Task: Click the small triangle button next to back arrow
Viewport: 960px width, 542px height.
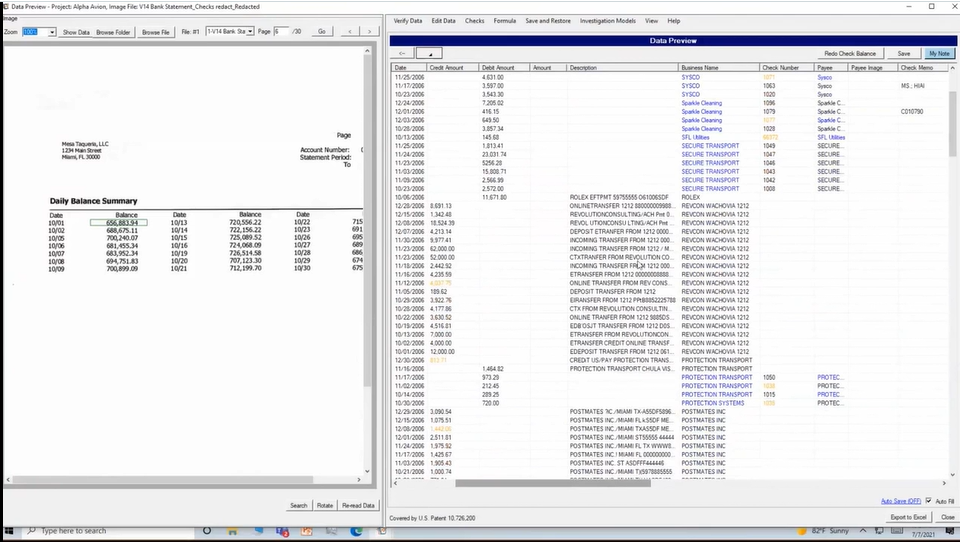Action: 429,53
